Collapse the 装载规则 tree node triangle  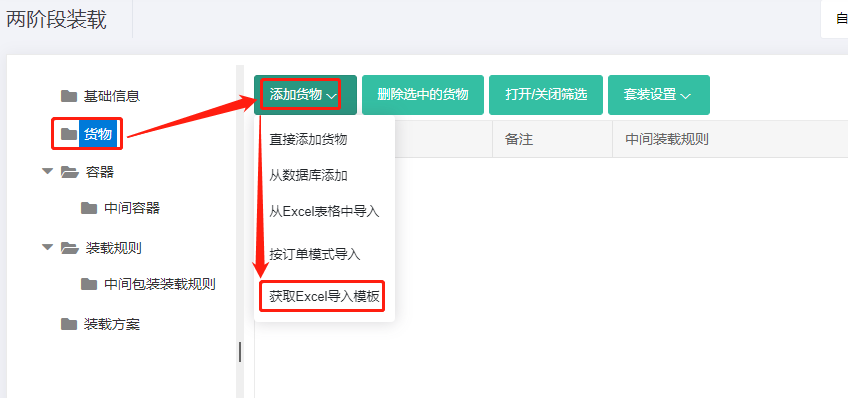pos(48,247)
